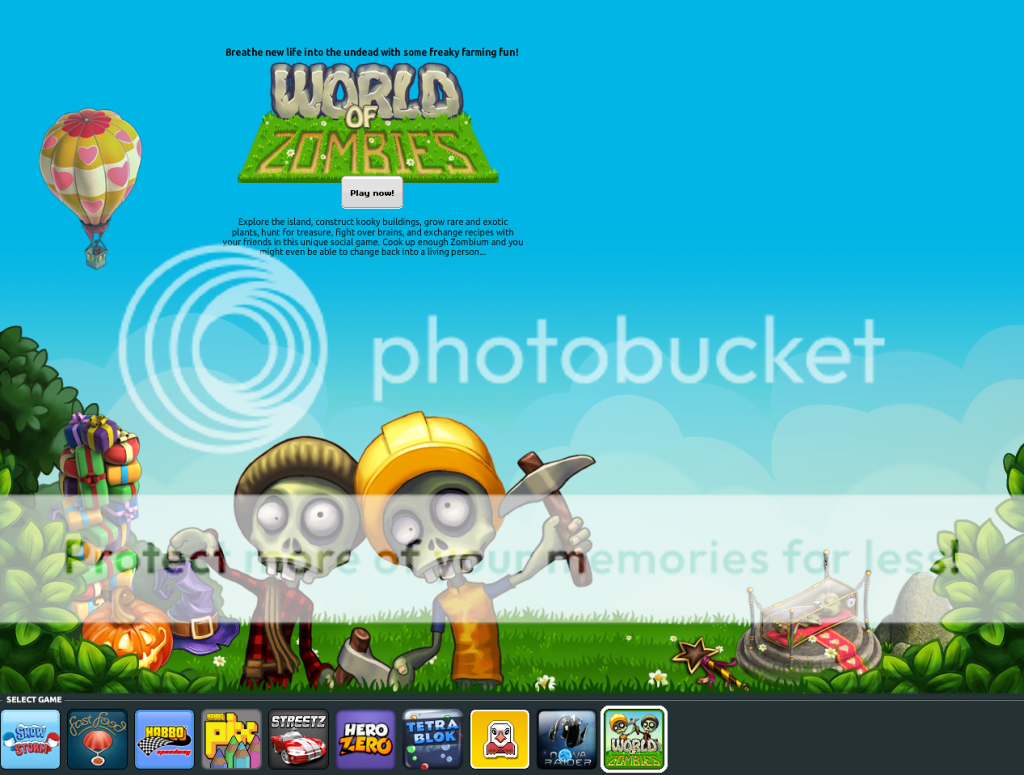Open the Nova Raider game icon
Screen dimensions: 1024x775
tap(566, 739)
